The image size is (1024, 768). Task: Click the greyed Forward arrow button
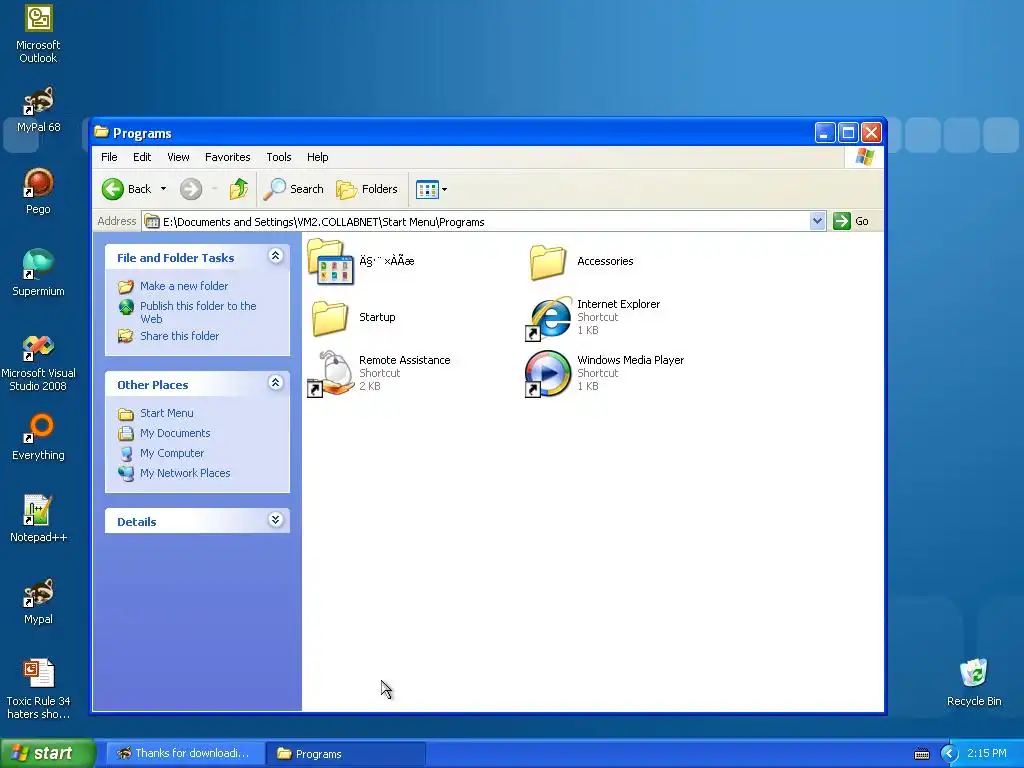[191, 189]
